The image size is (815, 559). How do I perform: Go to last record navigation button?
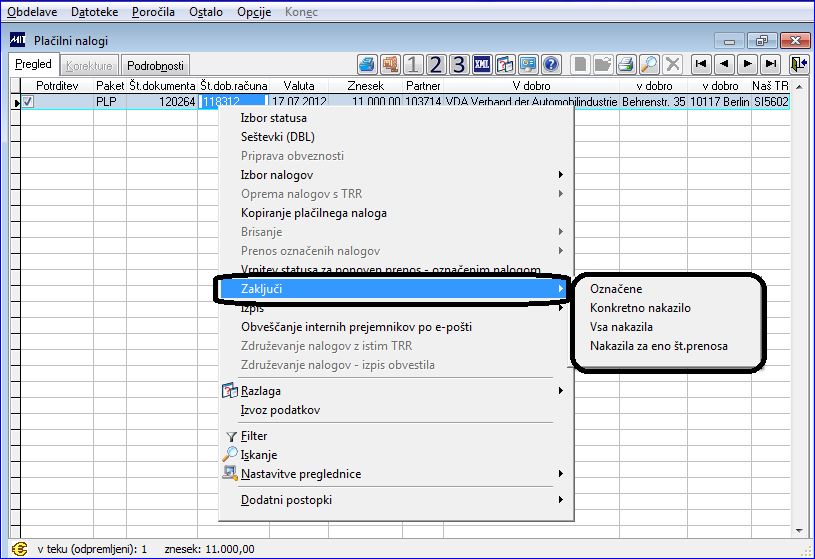coord(771,64)
